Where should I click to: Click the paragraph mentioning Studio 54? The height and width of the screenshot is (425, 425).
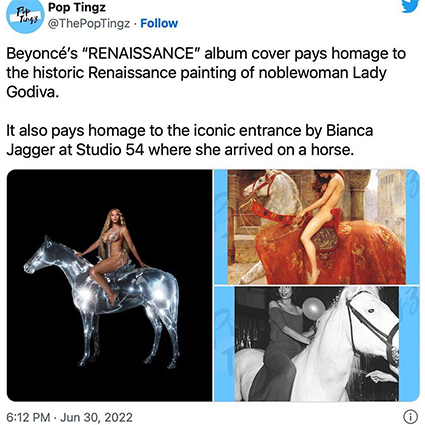189,140
